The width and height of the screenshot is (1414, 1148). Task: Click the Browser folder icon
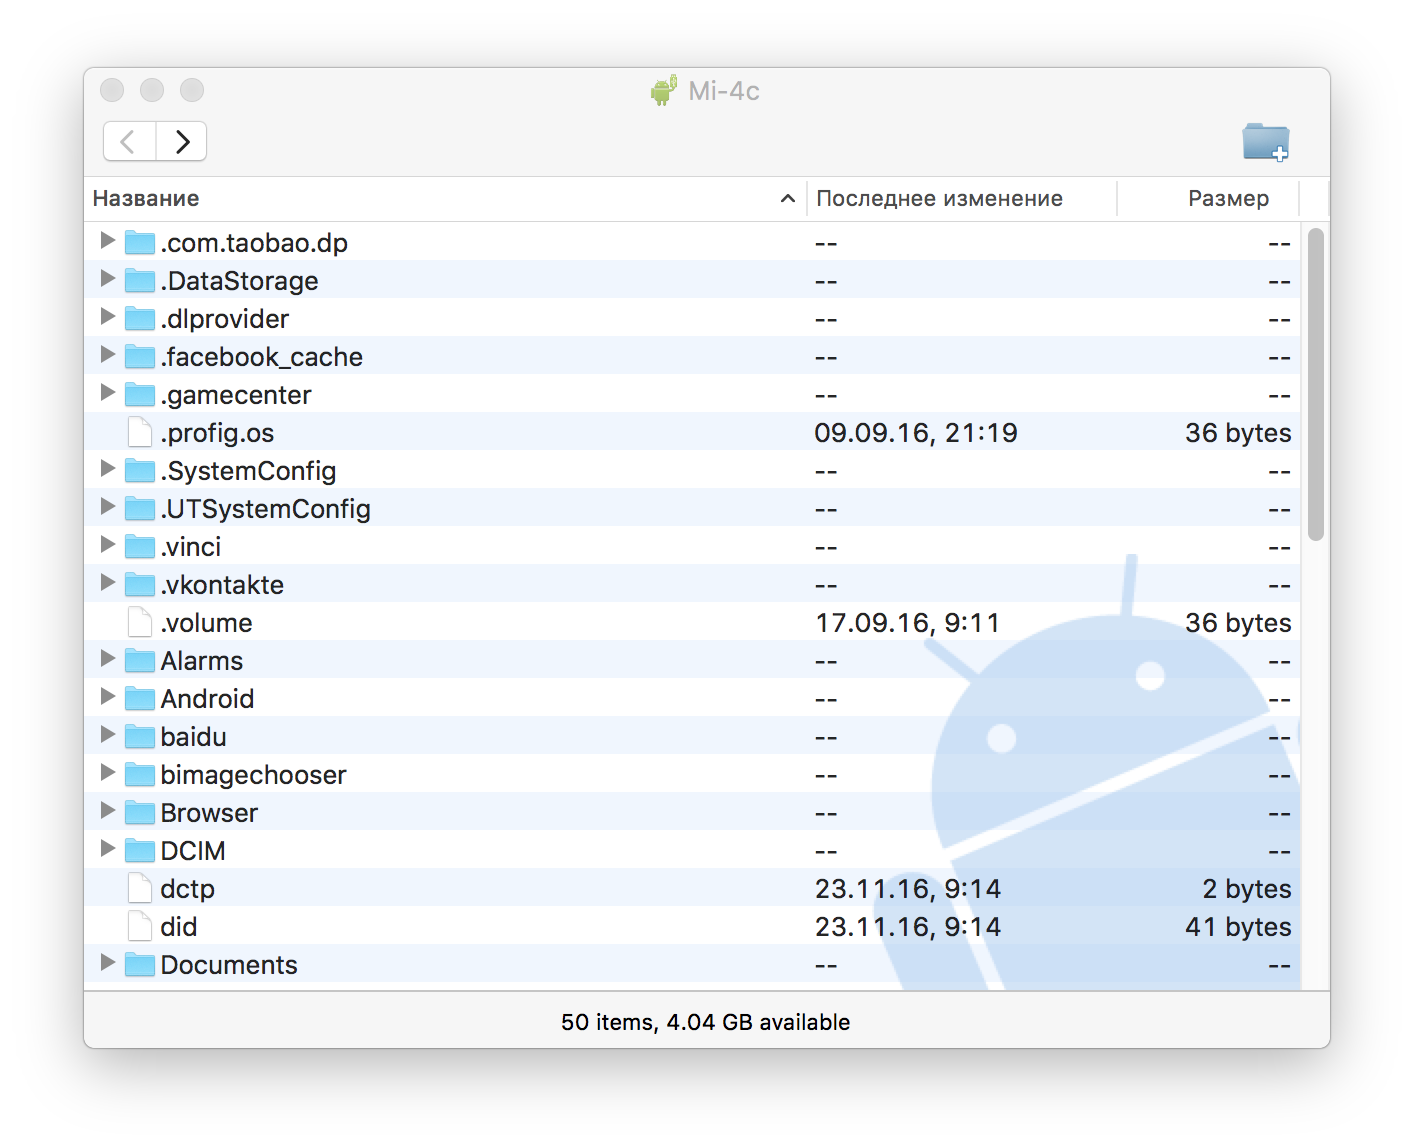tap(140, 812)
